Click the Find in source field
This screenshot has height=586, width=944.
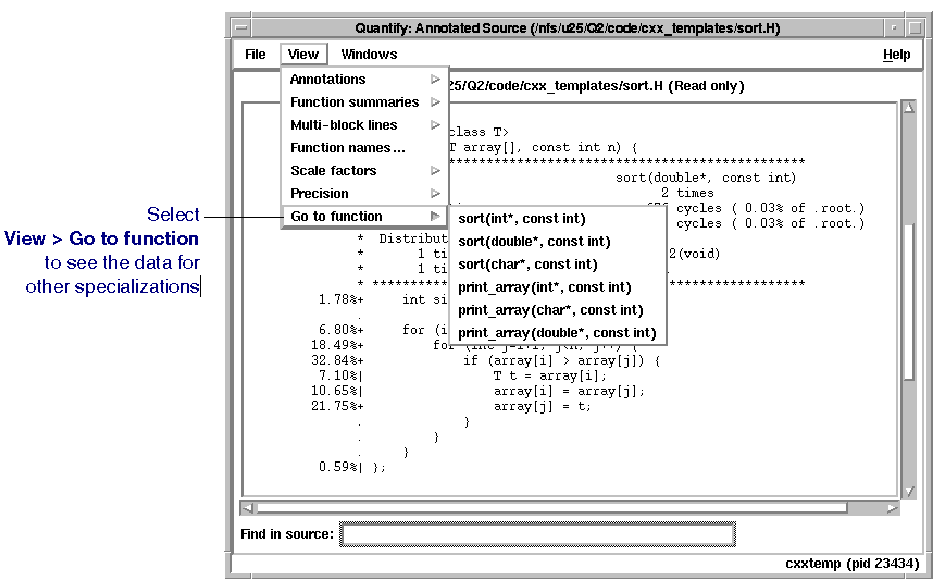(537, 534)
